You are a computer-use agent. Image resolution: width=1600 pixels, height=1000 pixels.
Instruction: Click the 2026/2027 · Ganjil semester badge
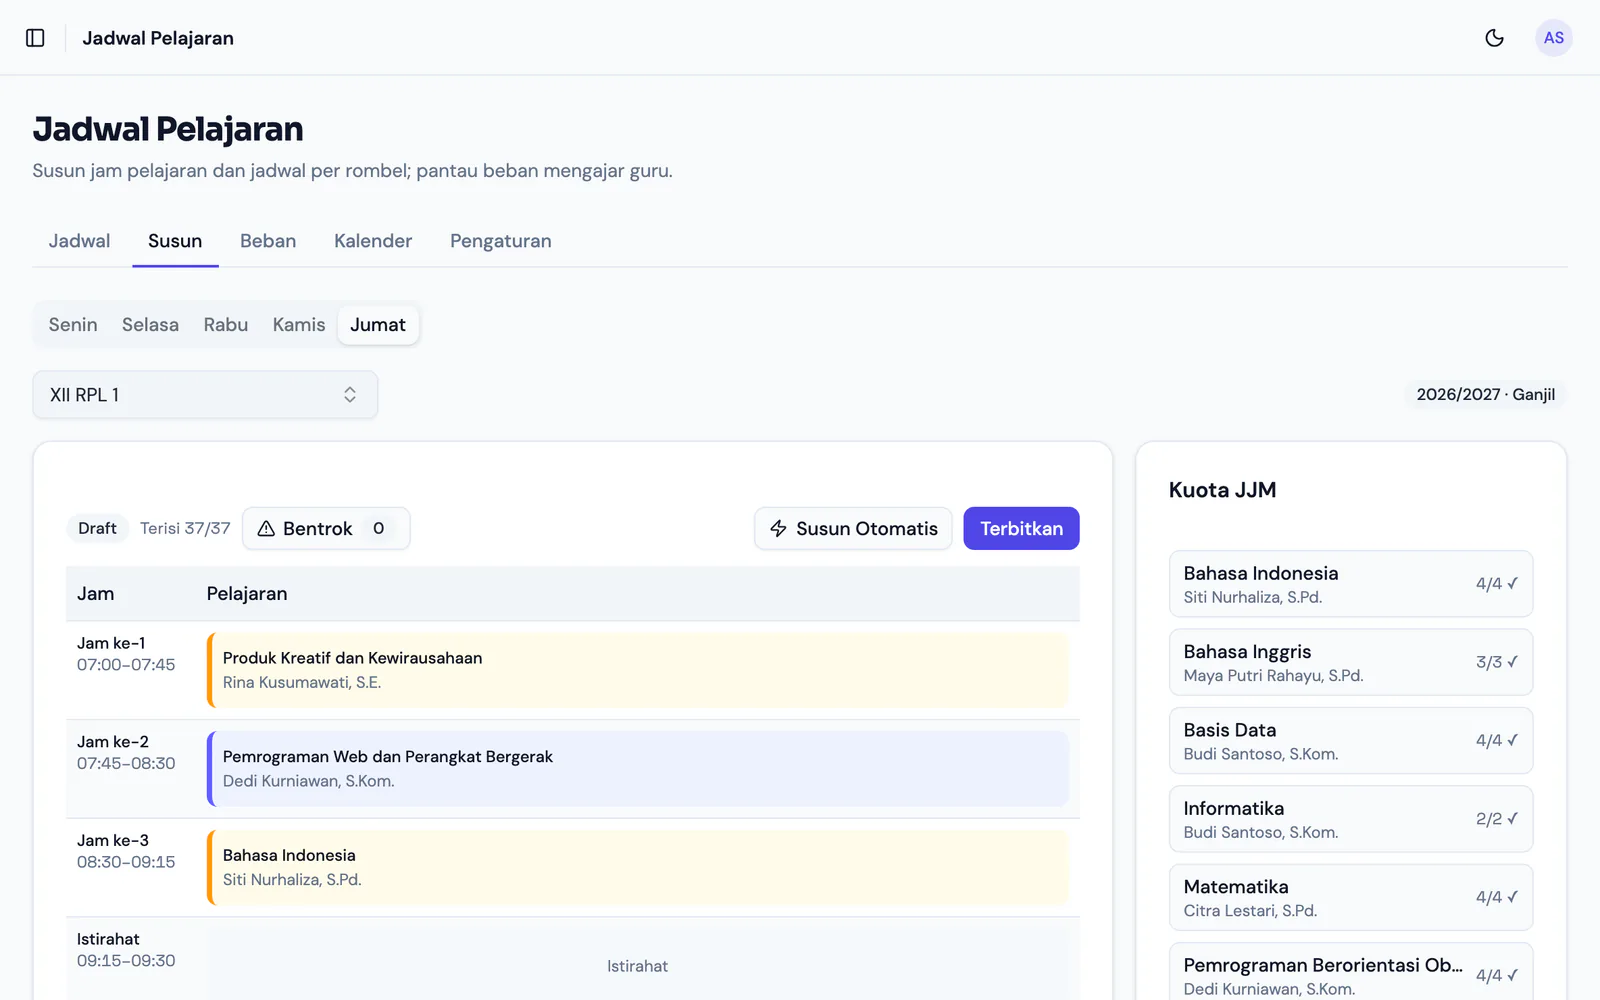tap(1485, 394)
